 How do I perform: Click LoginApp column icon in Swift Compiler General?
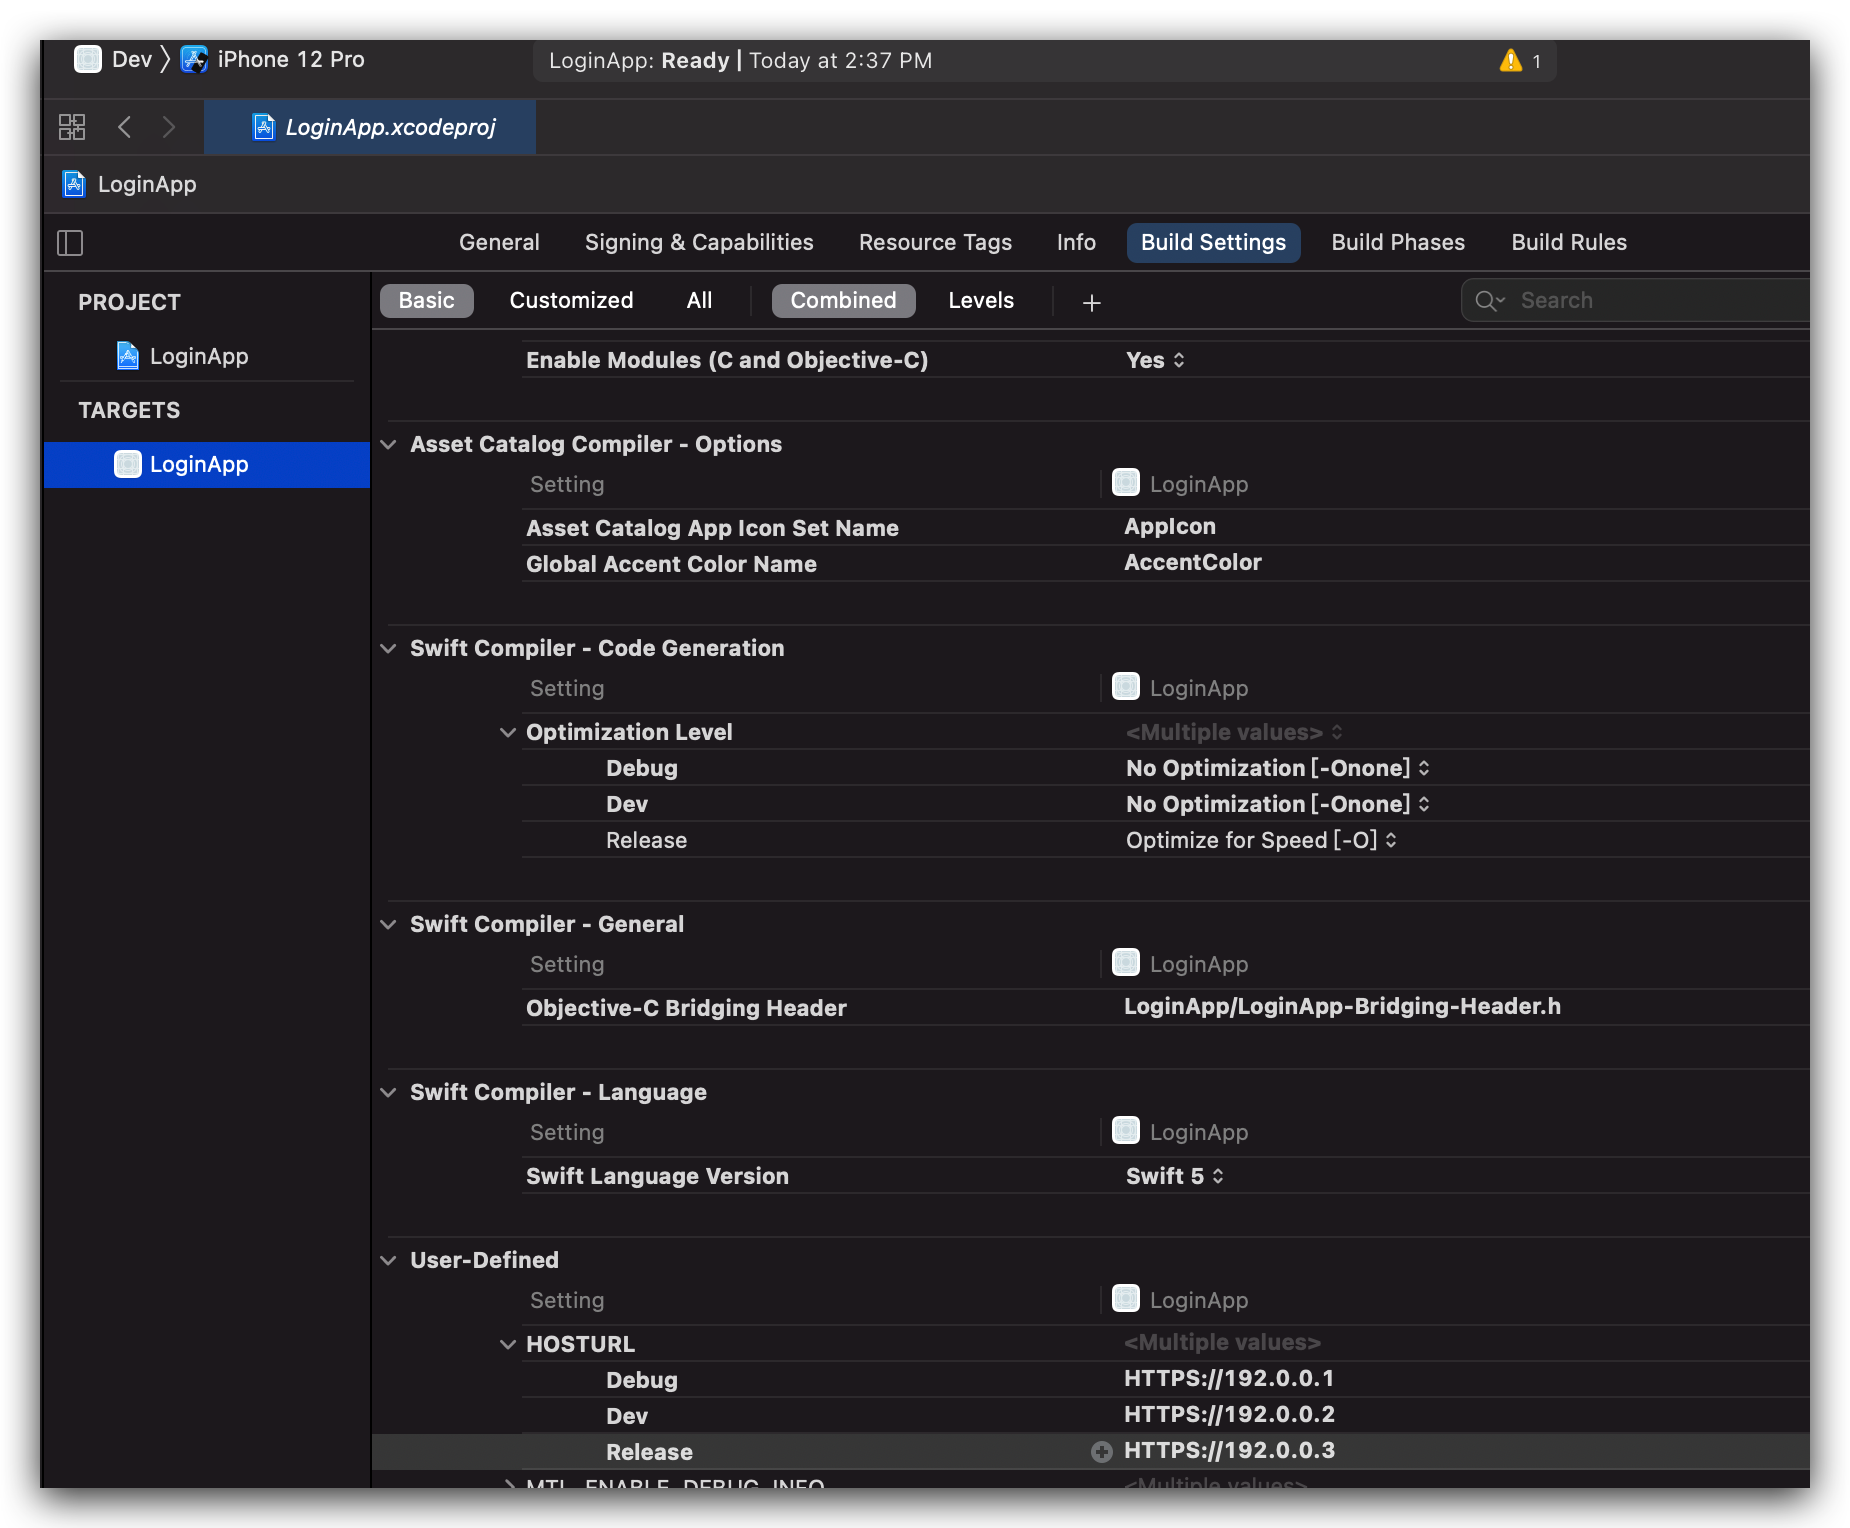pyautogui.click(x=1126, y=963)
